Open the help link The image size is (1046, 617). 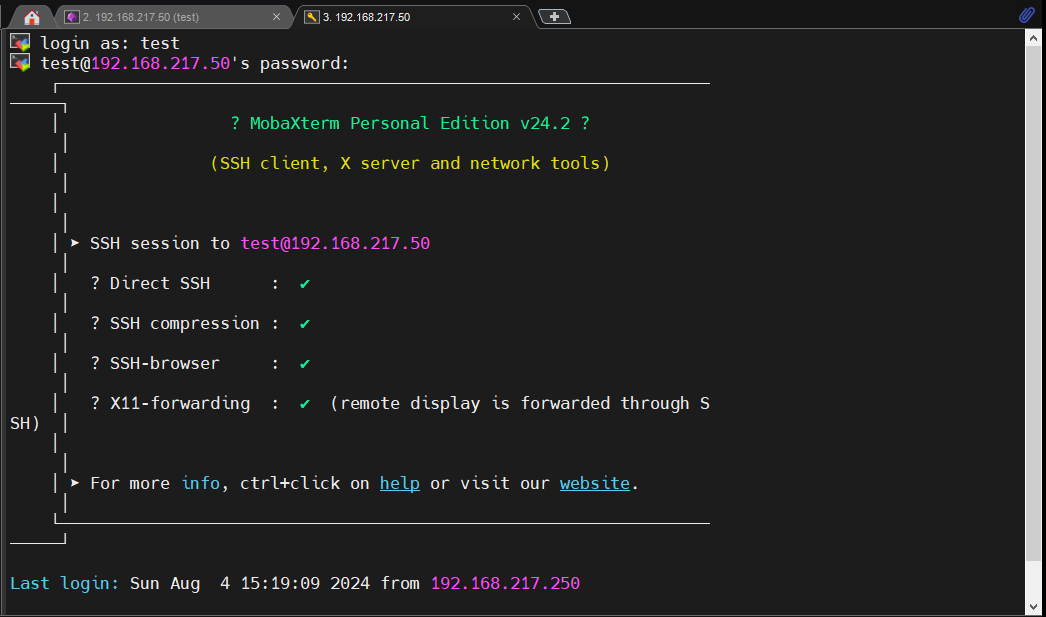click(400, 483)
